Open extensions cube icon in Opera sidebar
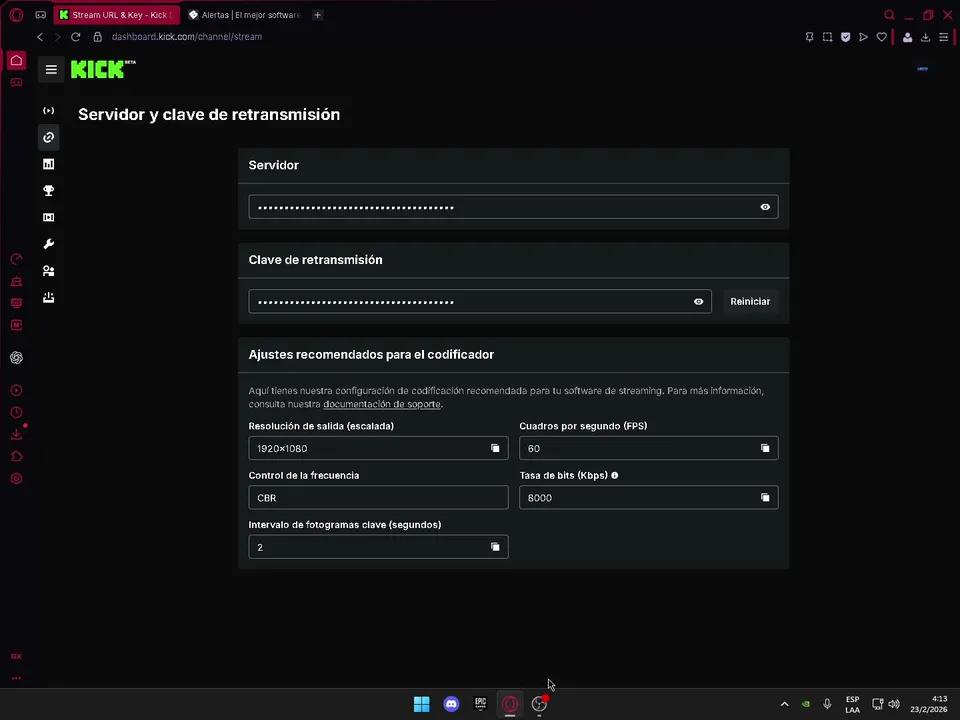 pyautogui.click(x=17, y=456)
